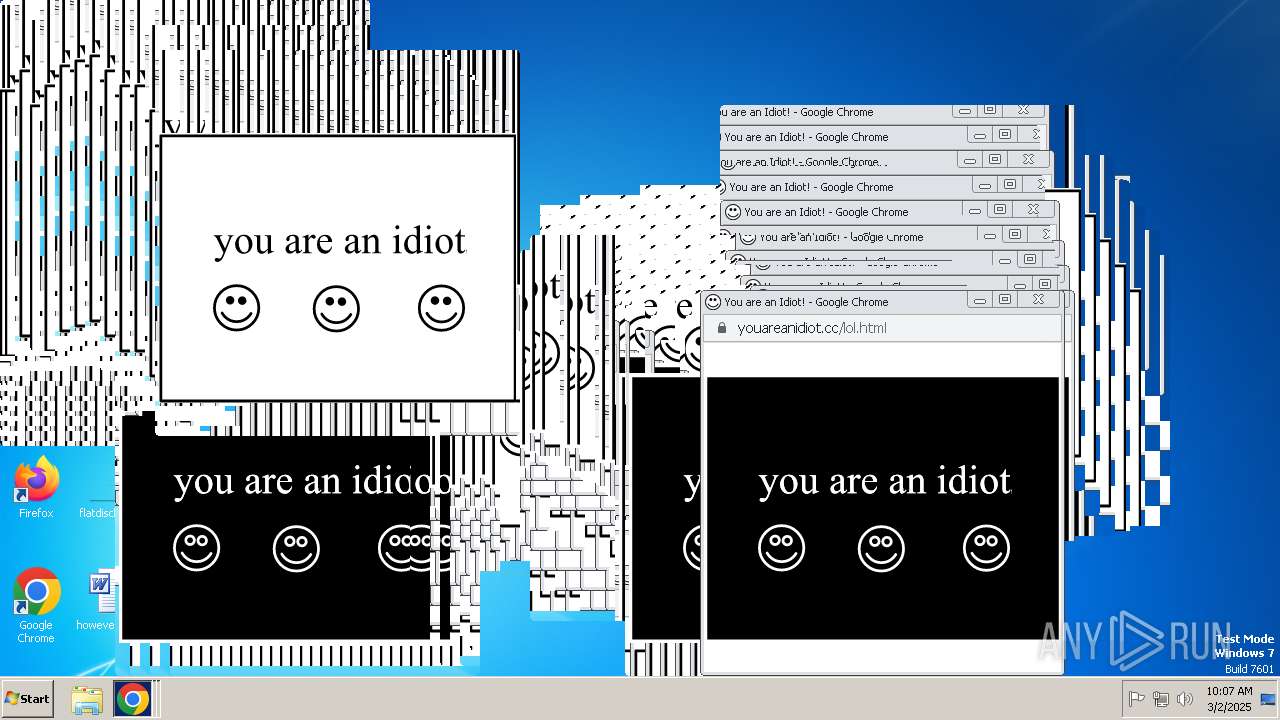
Task: Click the smiley favicon in the front Chrome title bar
Action: 713,301
